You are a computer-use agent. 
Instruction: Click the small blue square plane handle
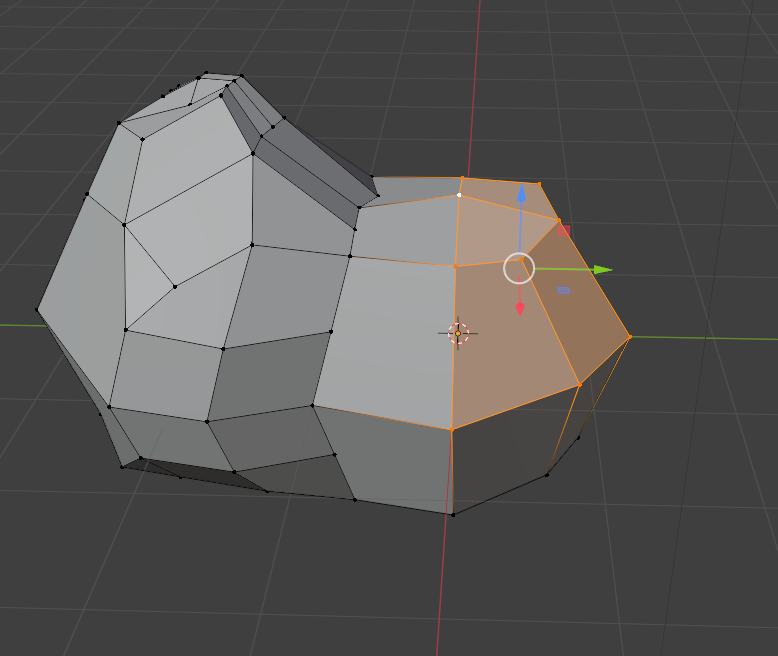tap(563, 291)
